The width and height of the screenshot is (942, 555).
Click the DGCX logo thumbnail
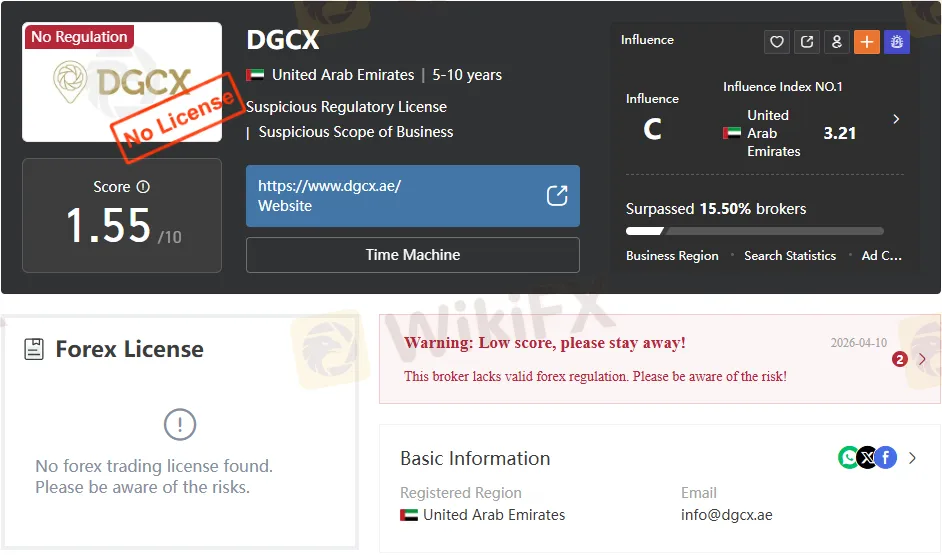122,82
